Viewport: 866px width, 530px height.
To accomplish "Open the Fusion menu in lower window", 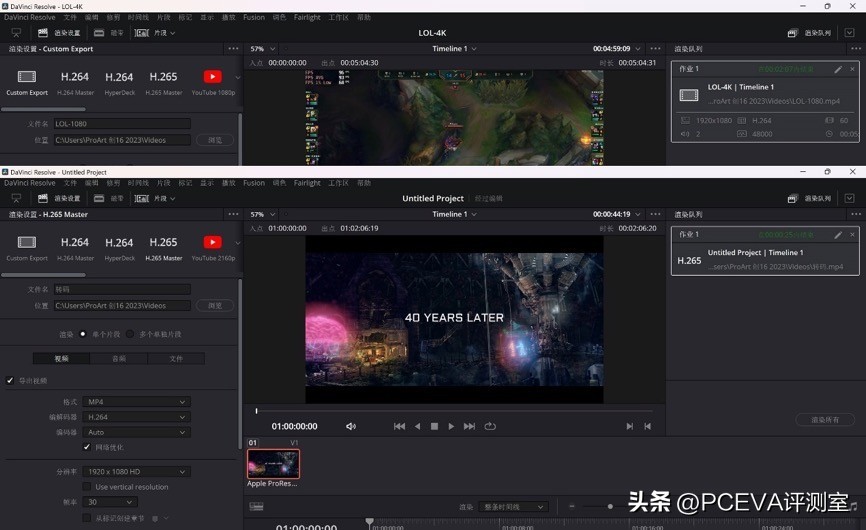I will 254,183.
